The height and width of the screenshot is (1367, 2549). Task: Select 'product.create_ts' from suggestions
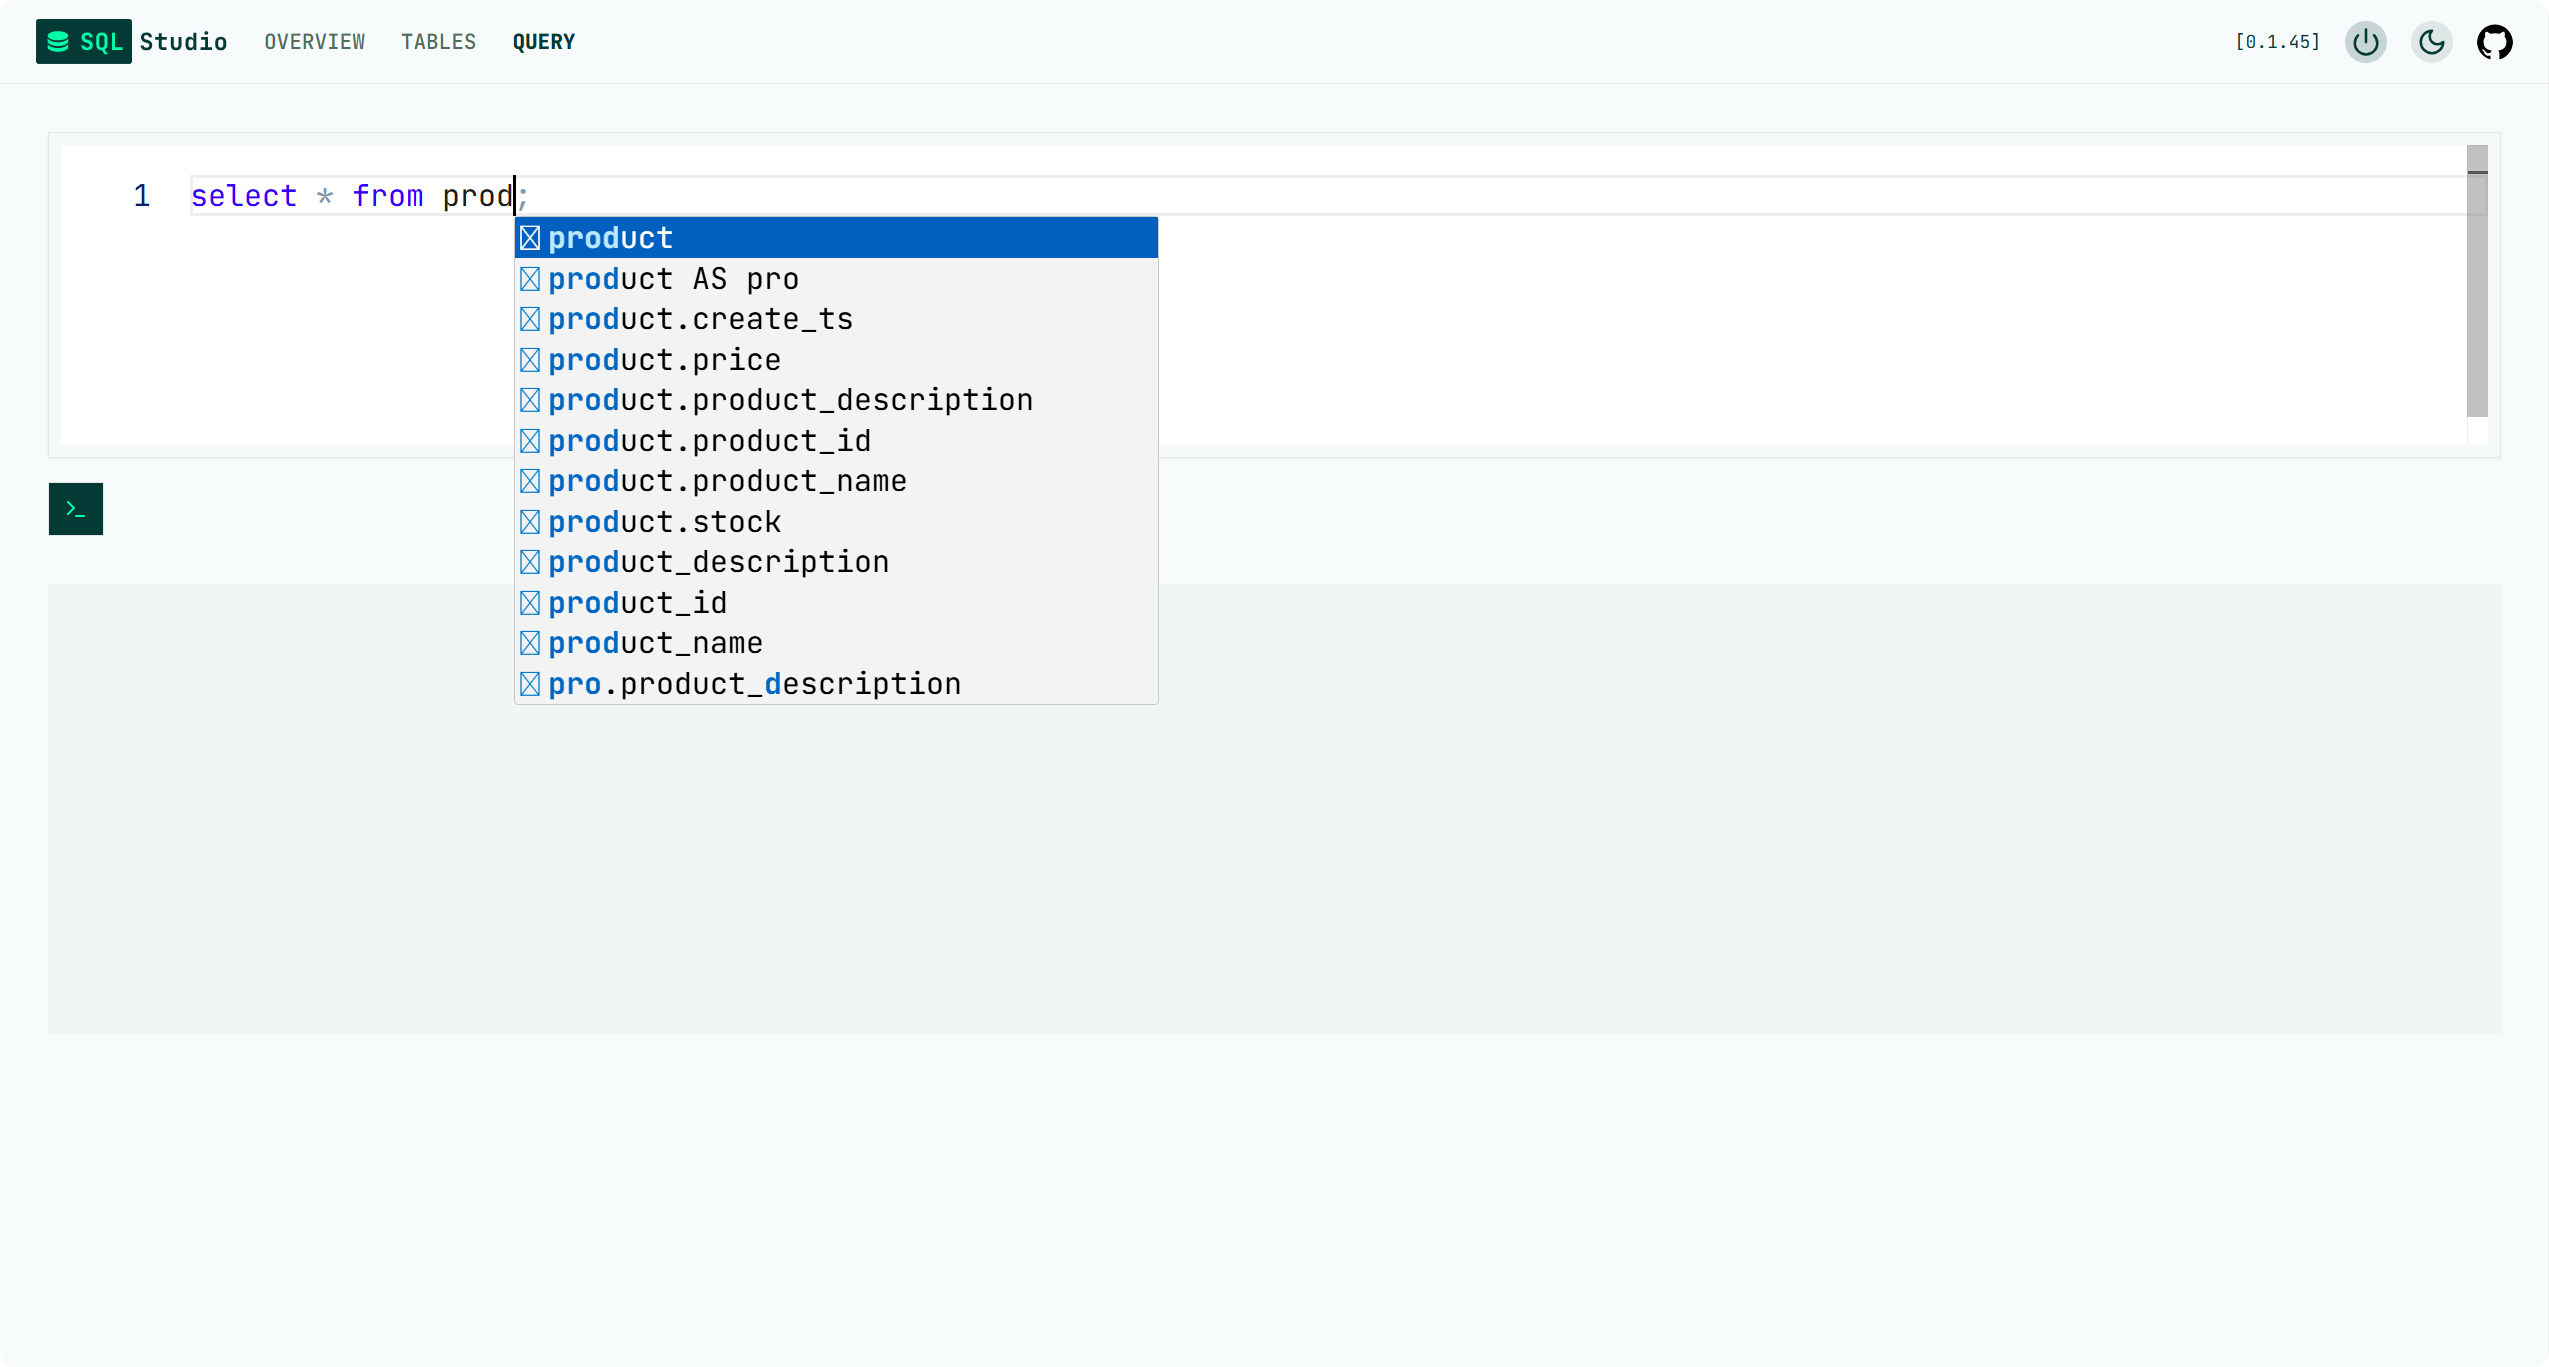pyautogui.click(x=700, y=319)
